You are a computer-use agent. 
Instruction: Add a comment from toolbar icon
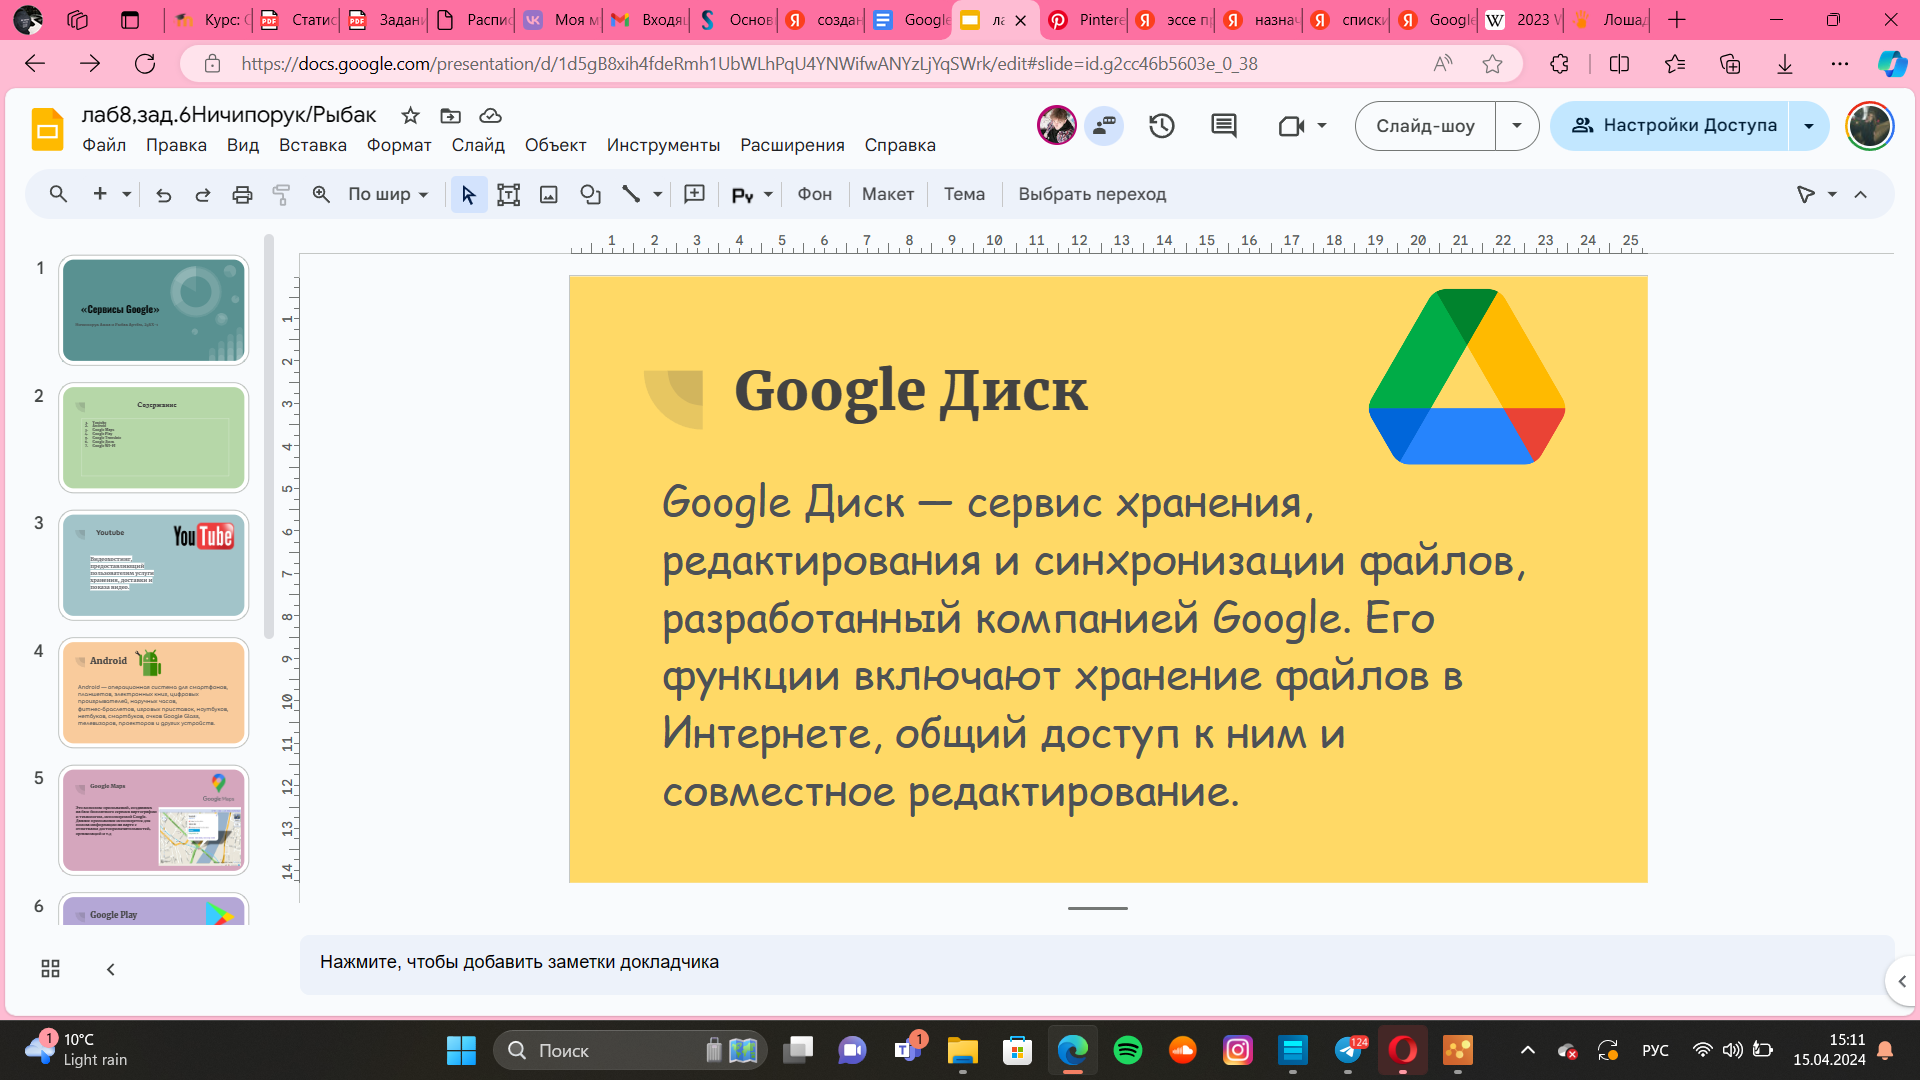click(694, 194)
